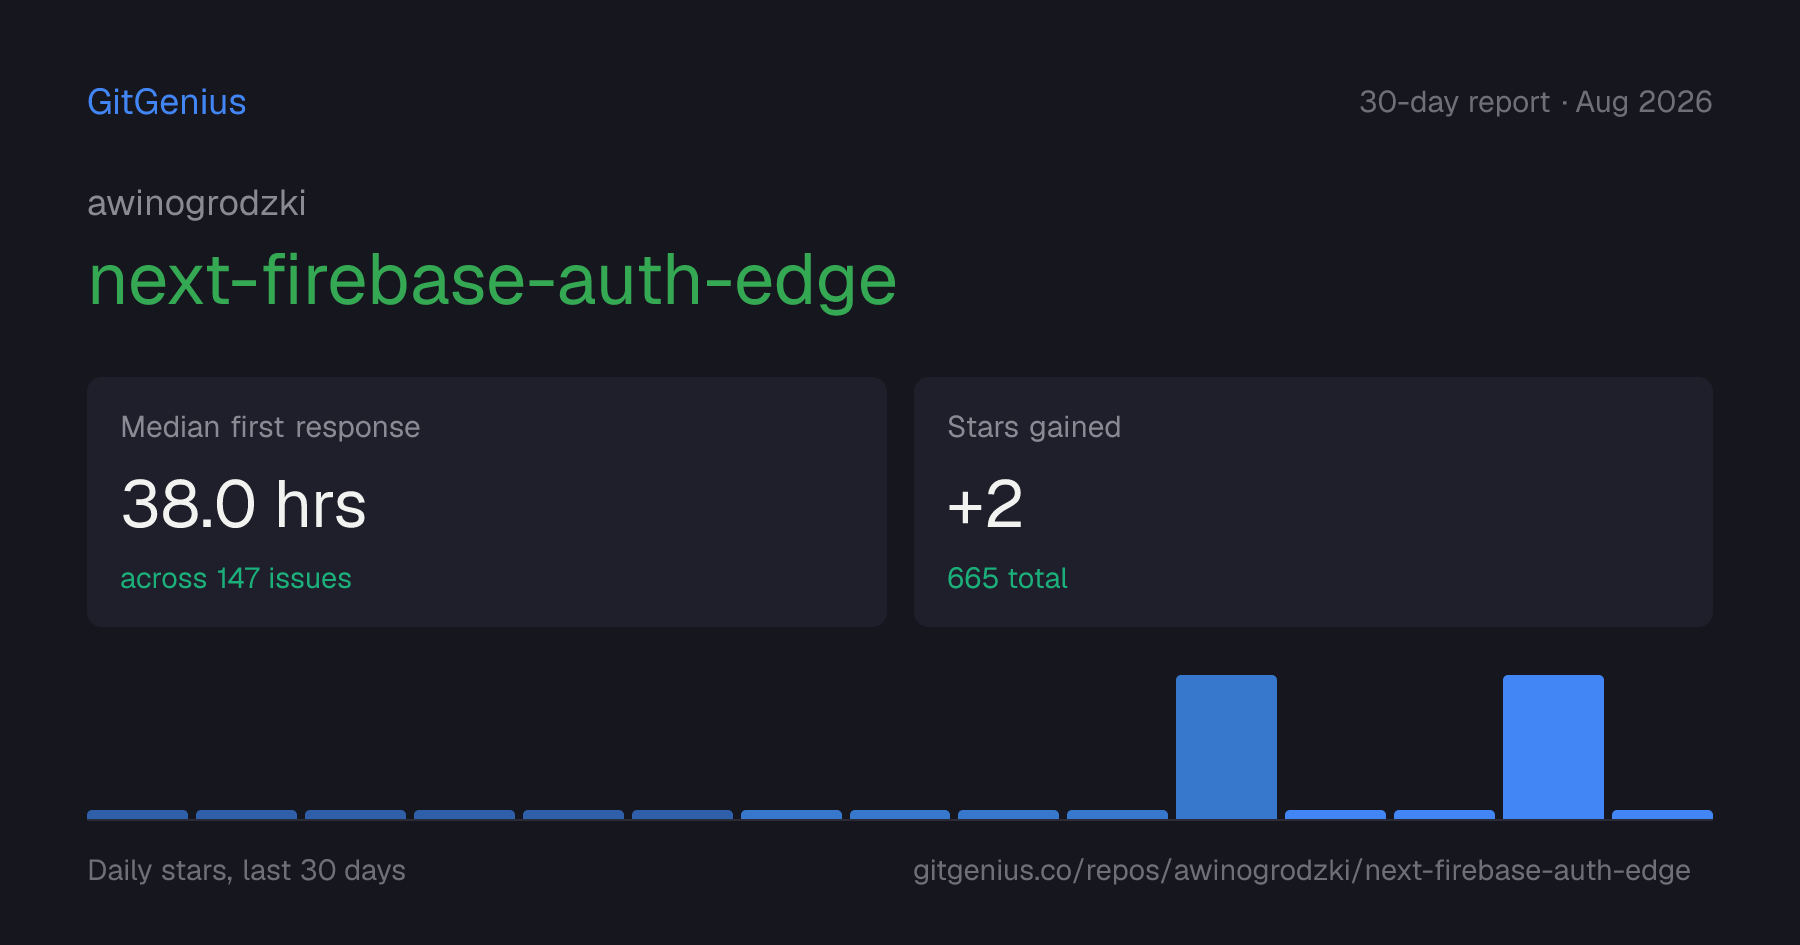Select the 38.0 hrs value
Image resolution: width=1800 pixels, height=945 pixels.
[x=244, y=503]
